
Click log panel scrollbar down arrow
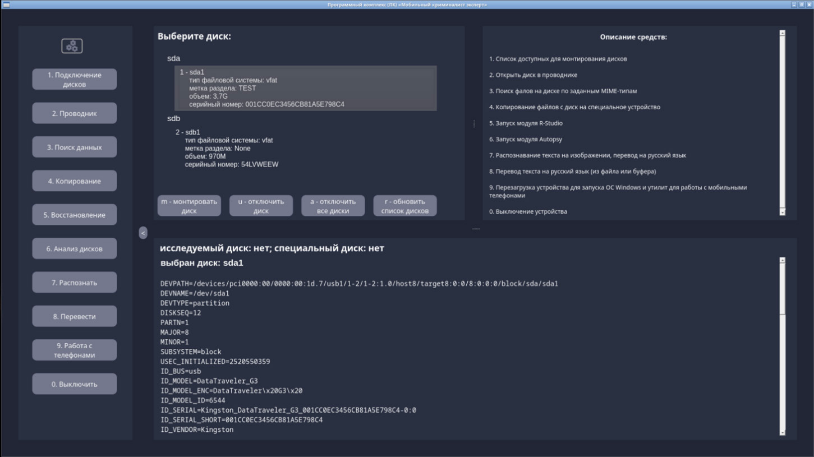pyautogui.click(x=782, y=432)
